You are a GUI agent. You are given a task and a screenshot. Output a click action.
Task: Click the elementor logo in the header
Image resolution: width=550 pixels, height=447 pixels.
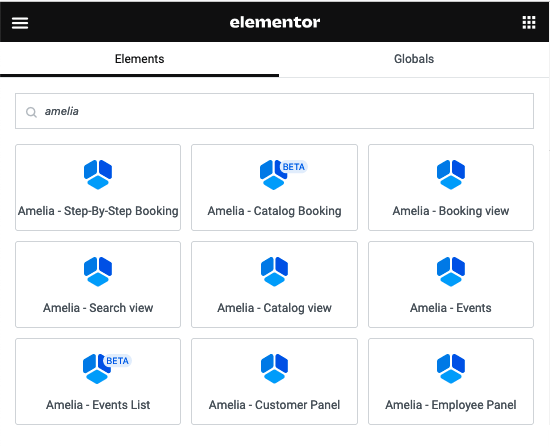[x=275, y=22]
